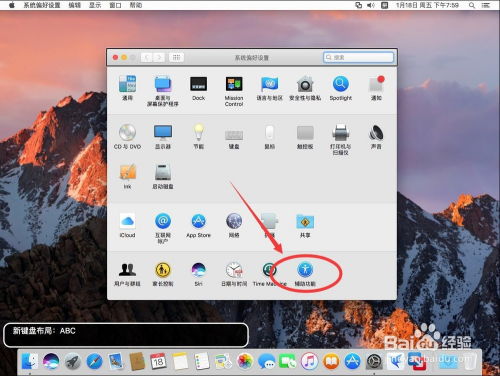
Task: Open the Window menu in menu bar
Action: 115,5
